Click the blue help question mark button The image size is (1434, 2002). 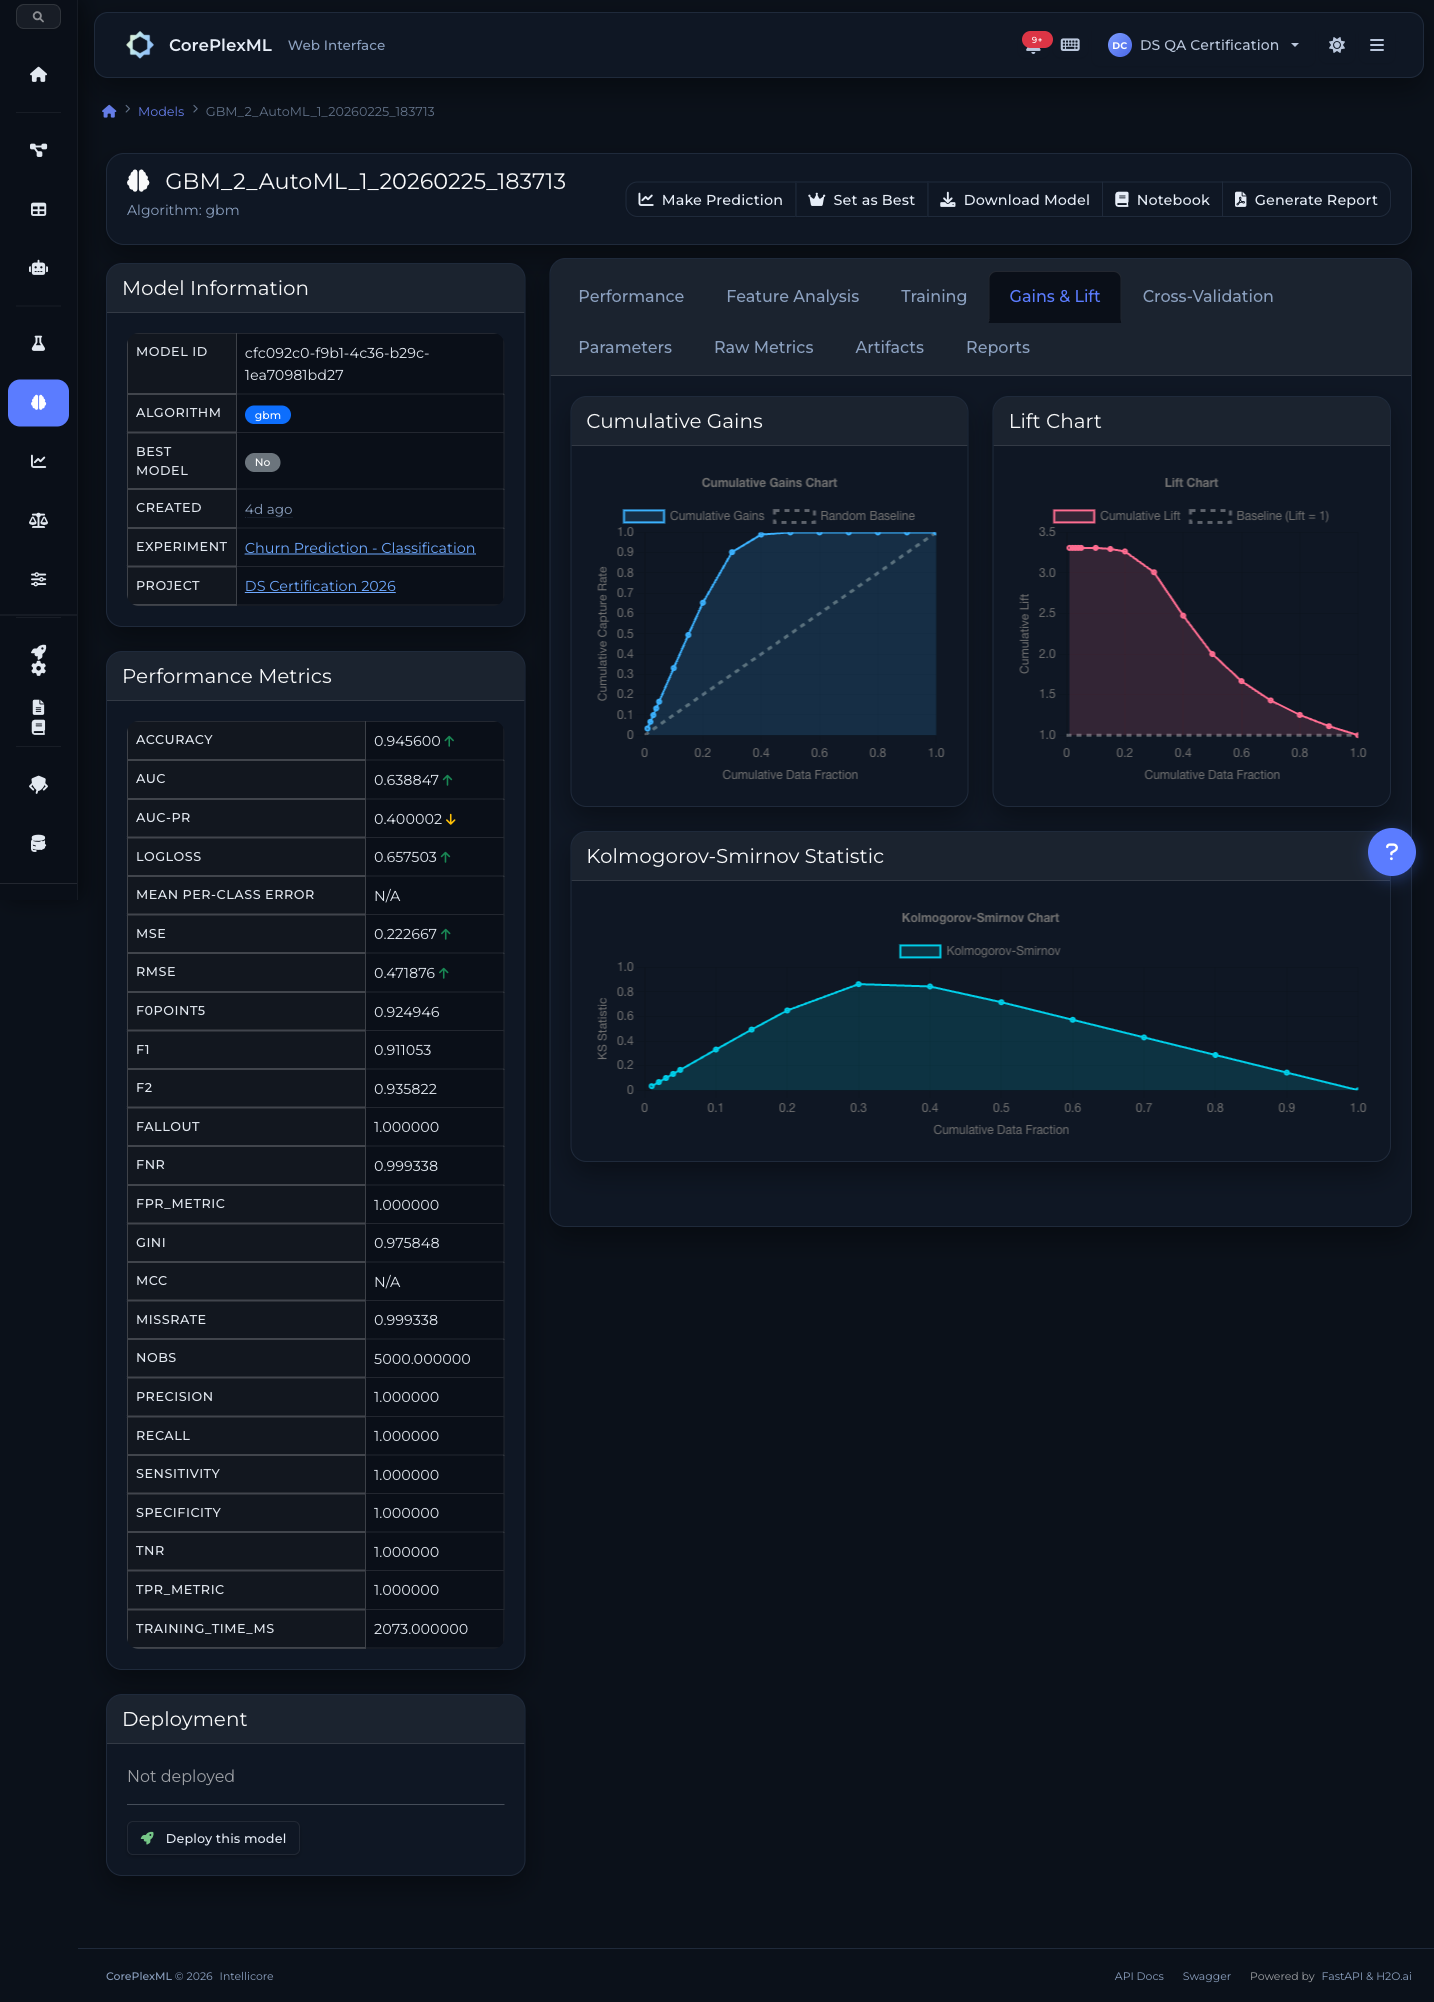pos(1391,852)
